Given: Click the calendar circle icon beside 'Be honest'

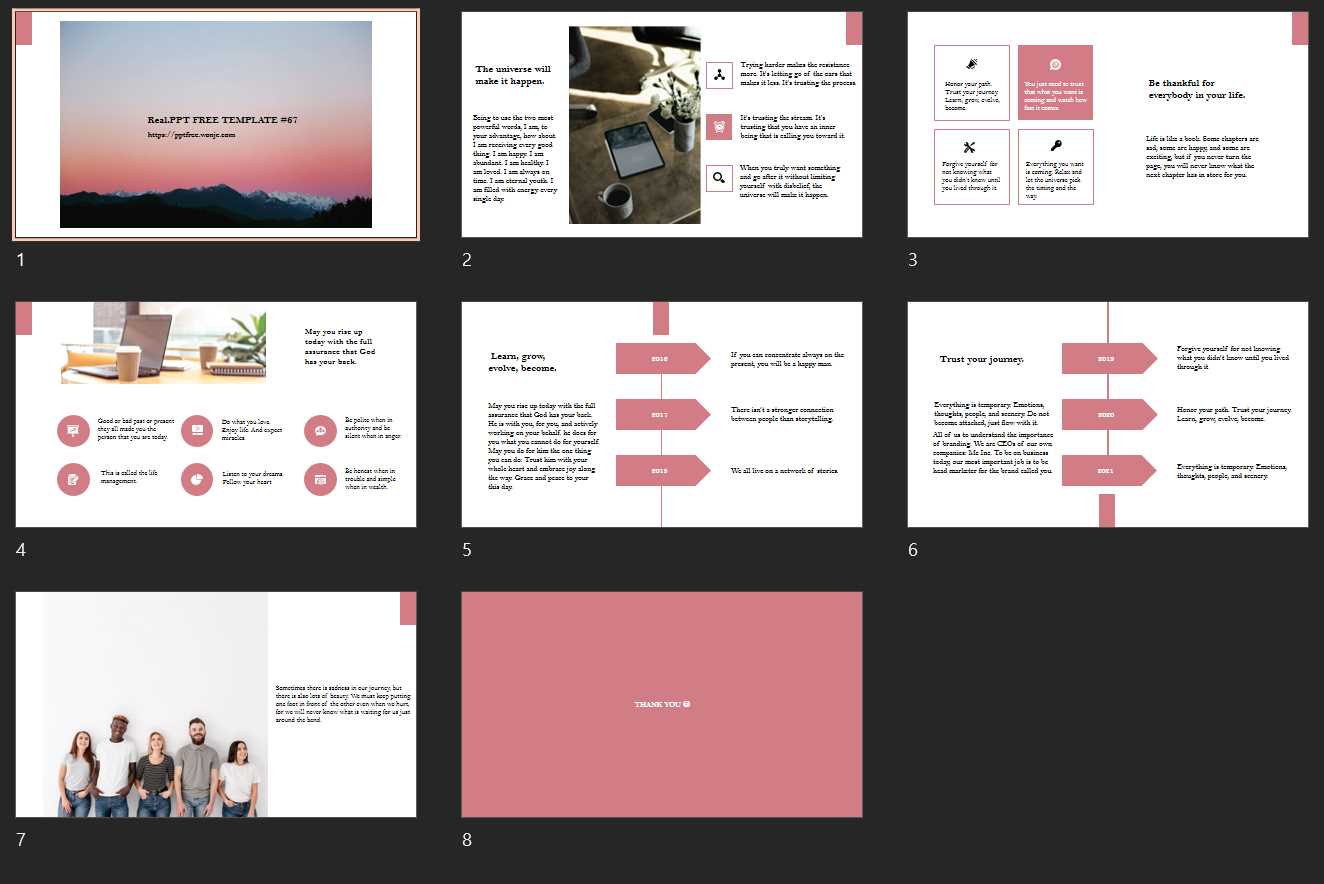Looking at the screenshot, I should pos(320,480).
